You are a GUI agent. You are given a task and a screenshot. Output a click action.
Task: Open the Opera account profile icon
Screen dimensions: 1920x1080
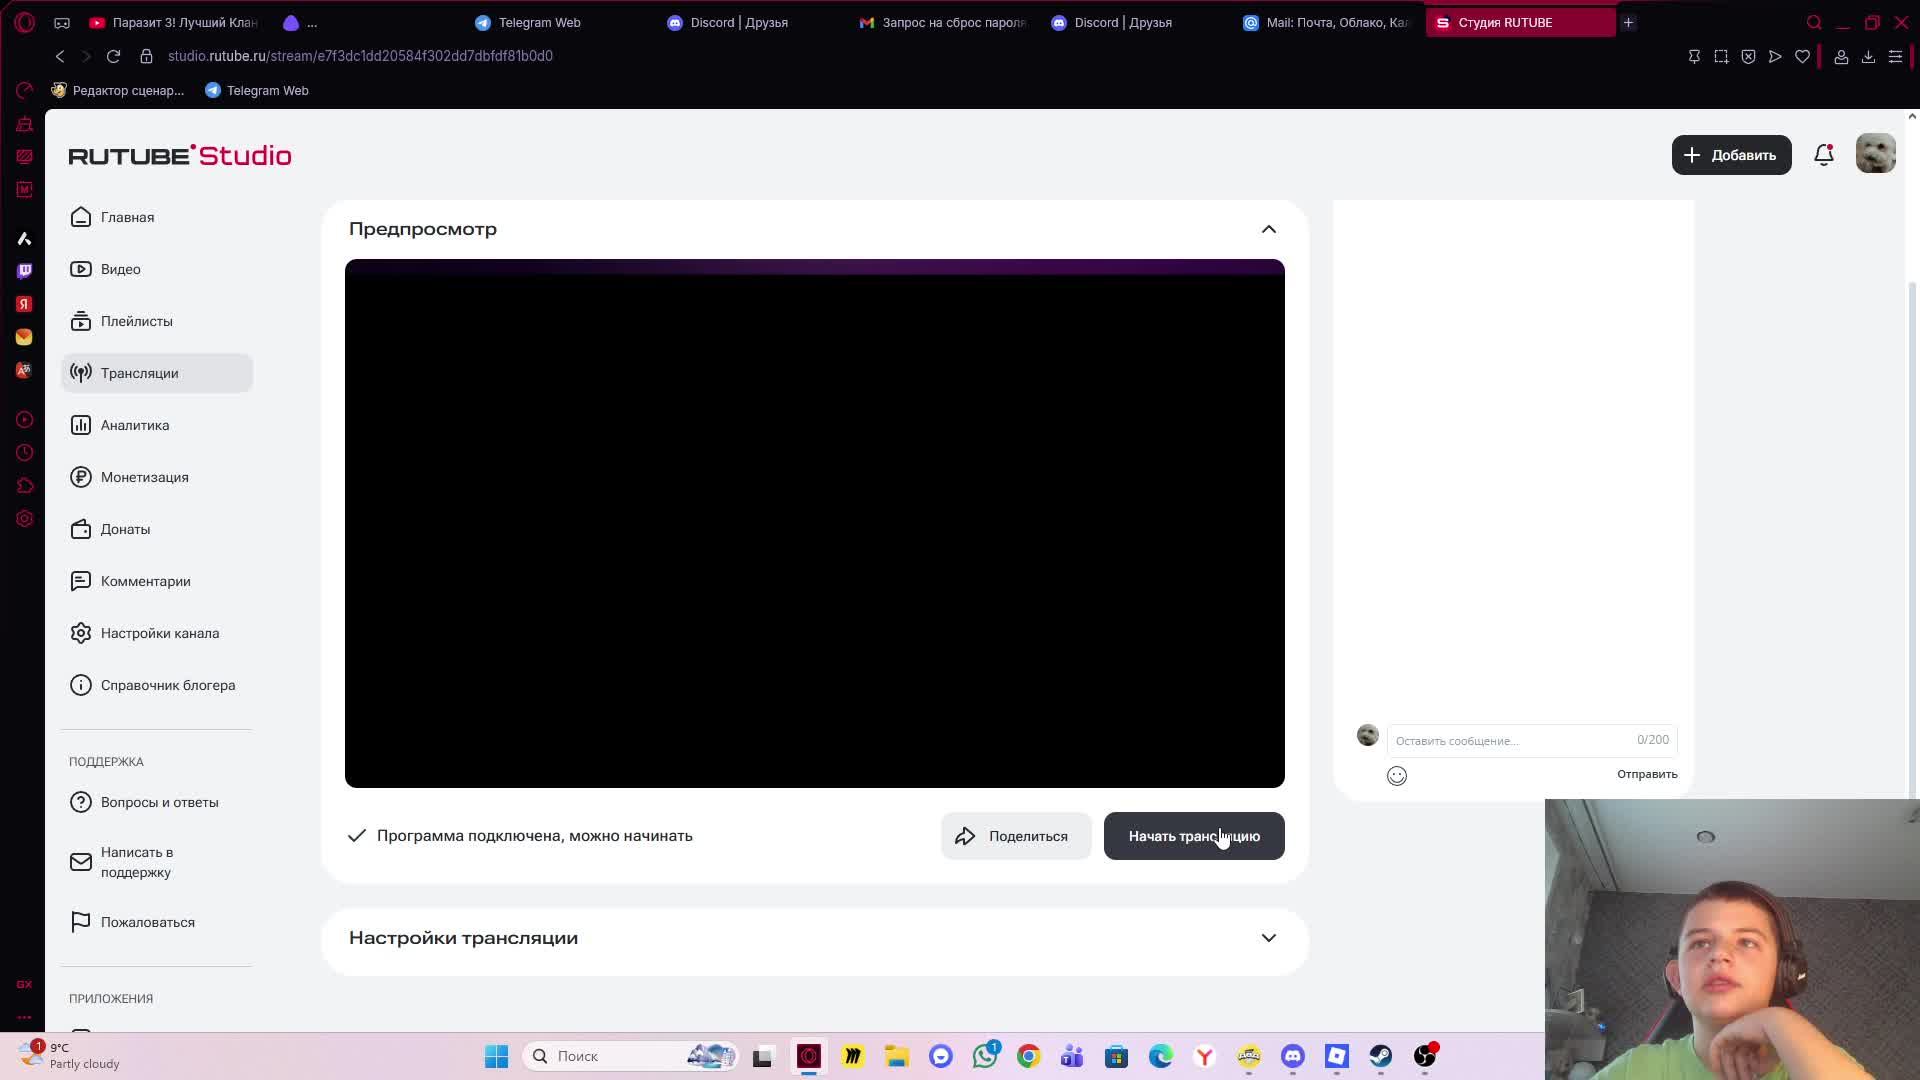point(1841,57)
